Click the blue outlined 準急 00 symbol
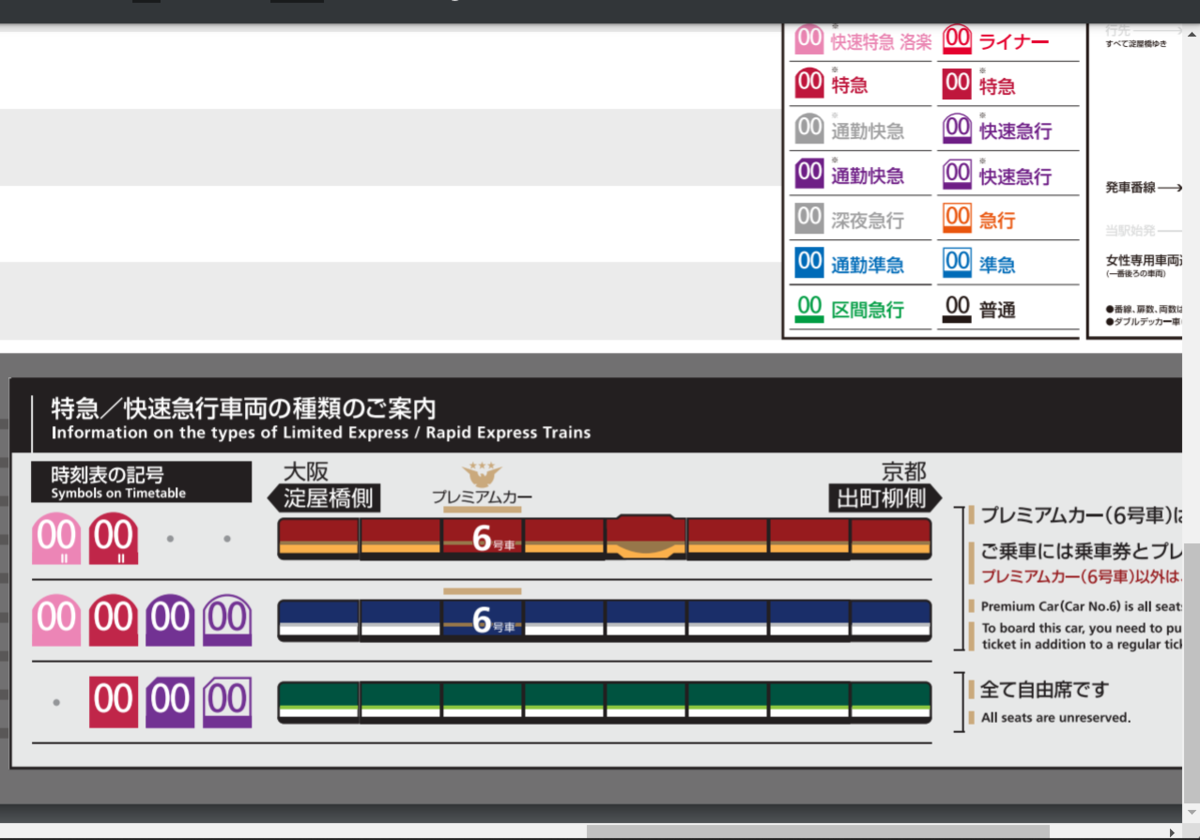This screenshot has width=1200, height=840. pyautogui.click(x=957, y=263)
